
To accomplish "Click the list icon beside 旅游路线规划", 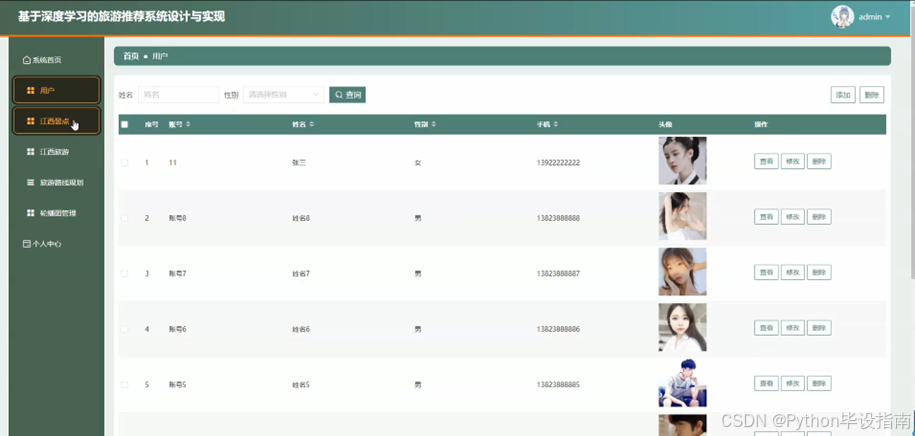I will click(31, 183).
